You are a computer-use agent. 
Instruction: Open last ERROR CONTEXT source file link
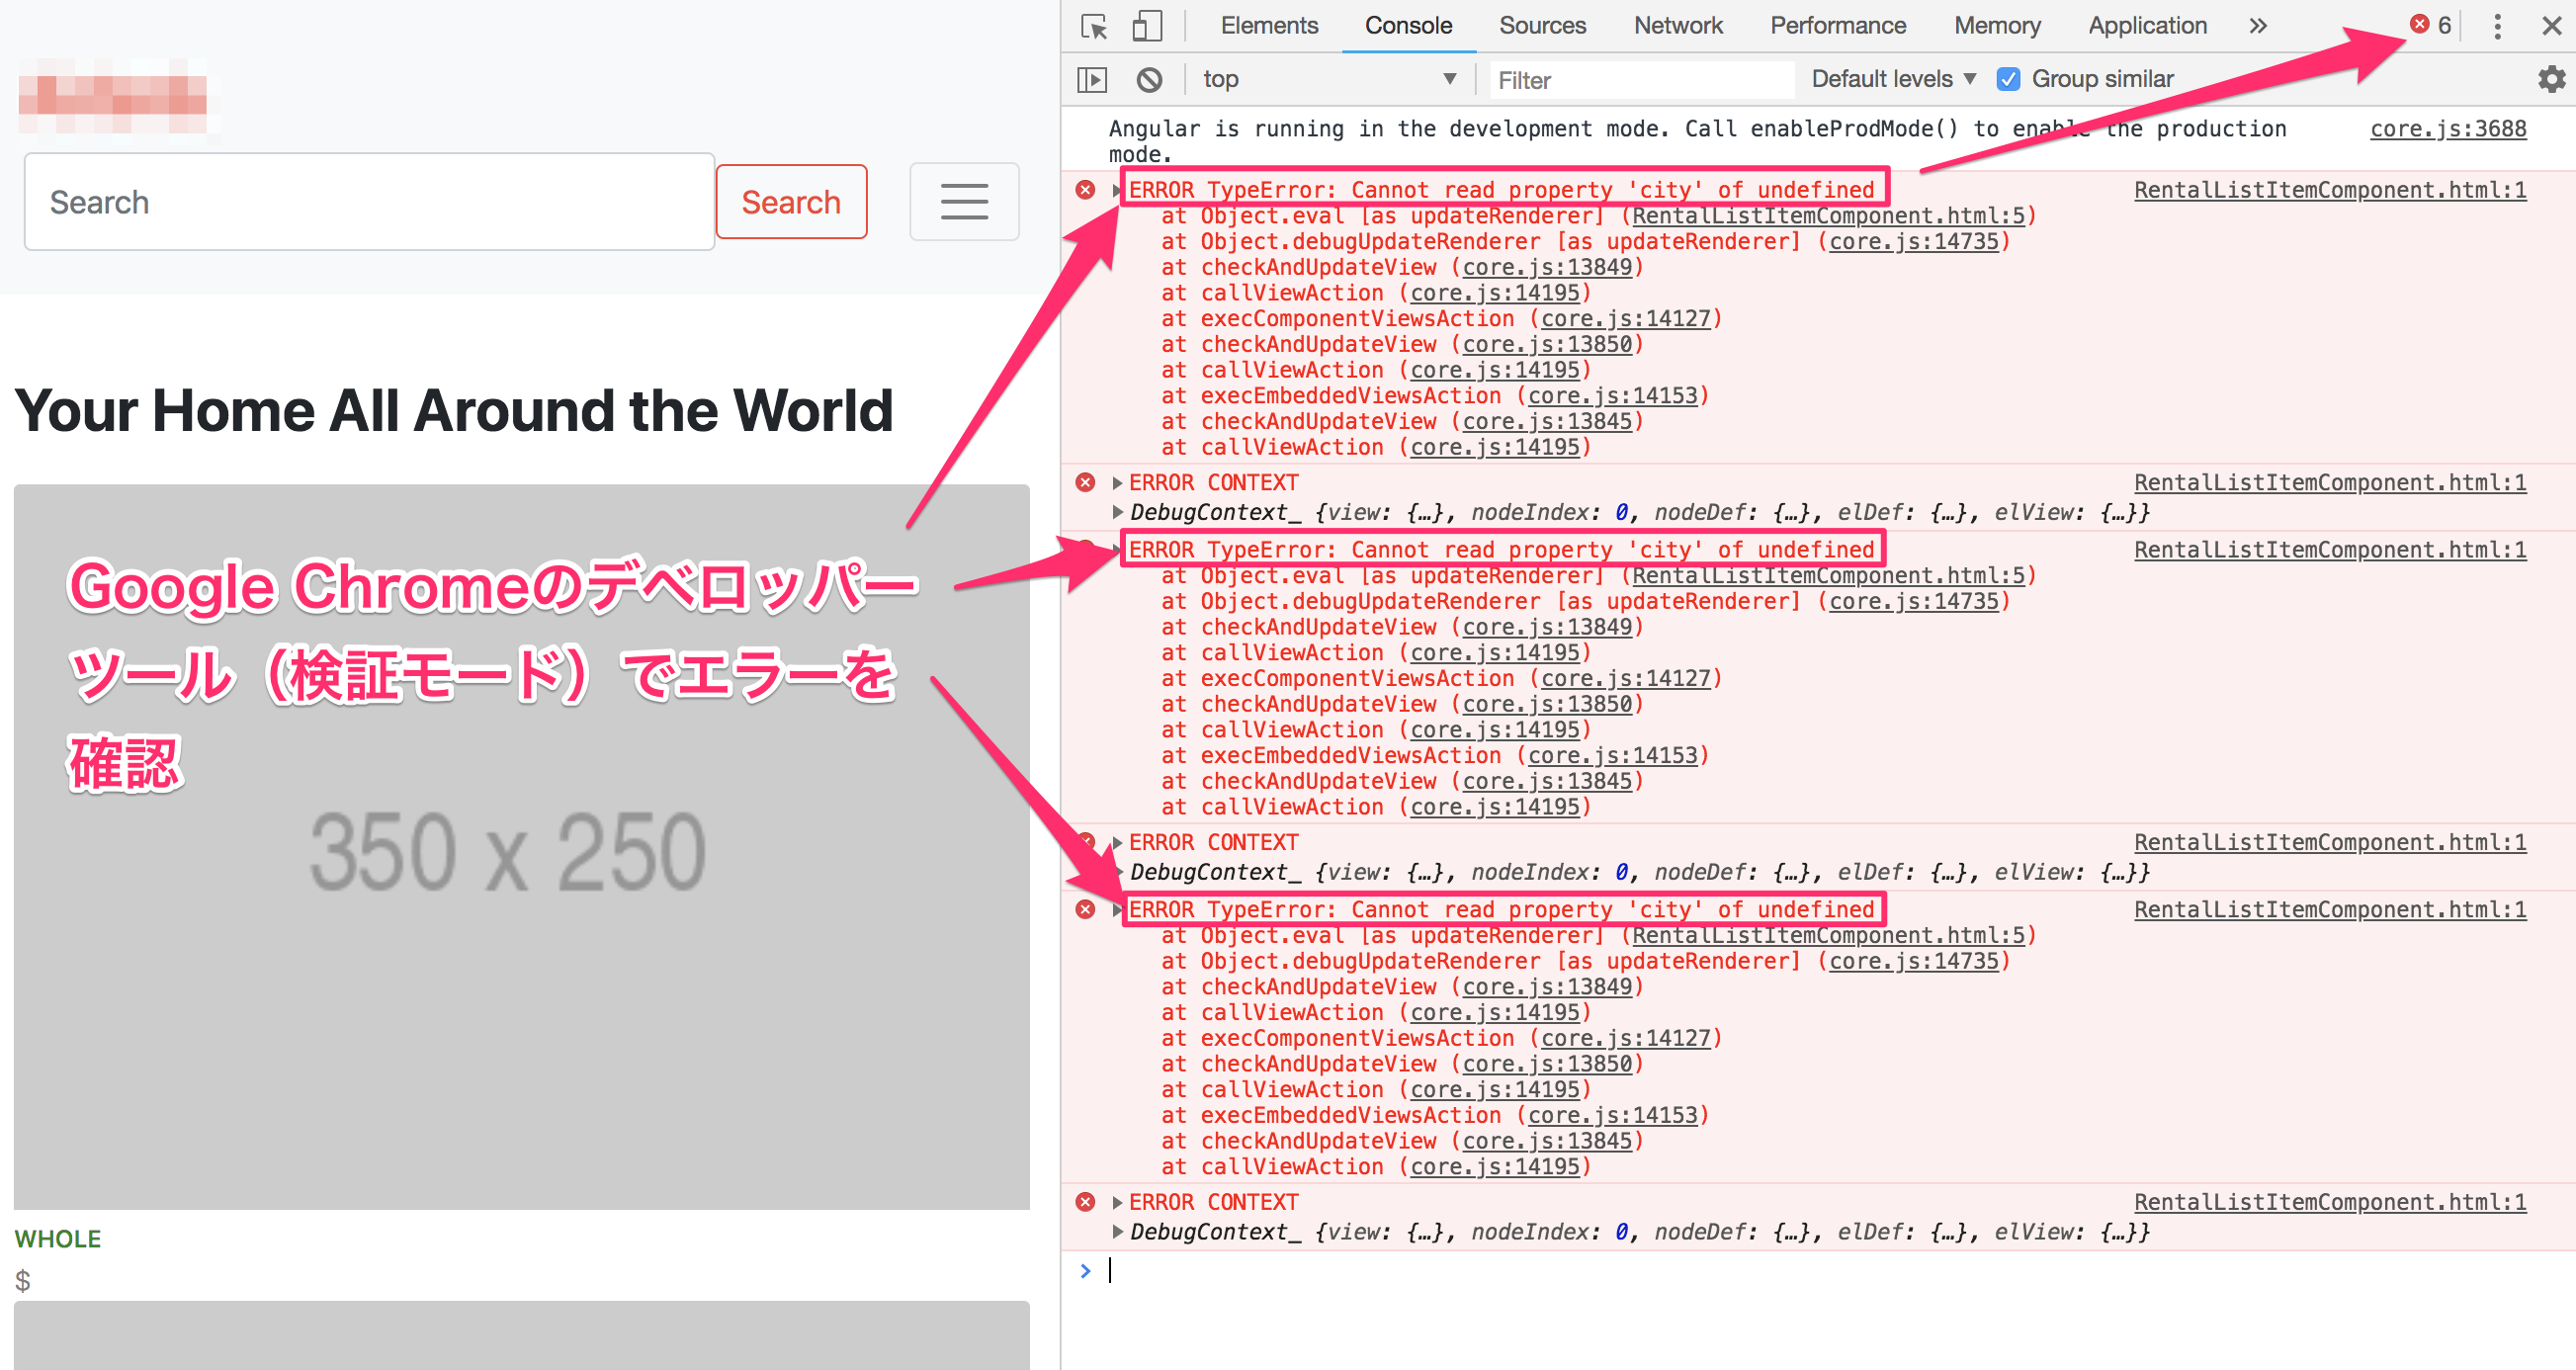[x=2330, y=1202]
